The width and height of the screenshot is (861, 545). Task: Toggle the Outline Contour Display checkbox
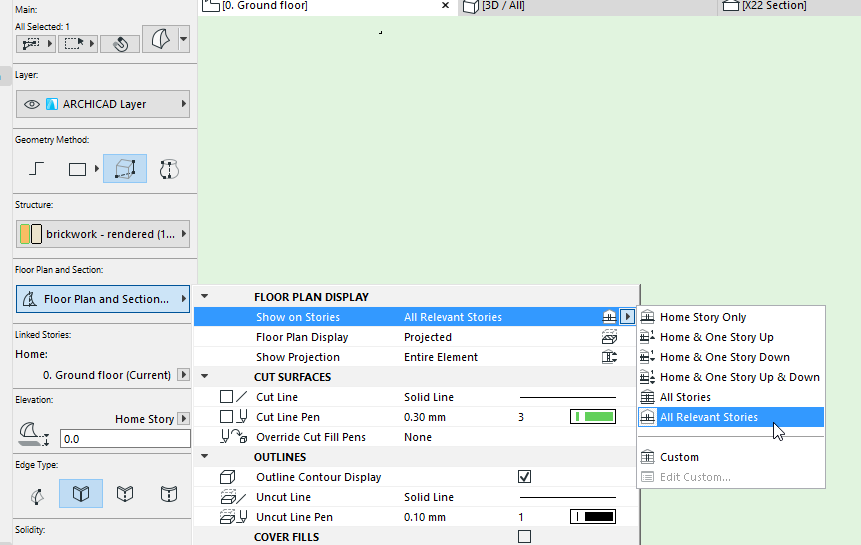pyautogui.click(x=524, y=476)
